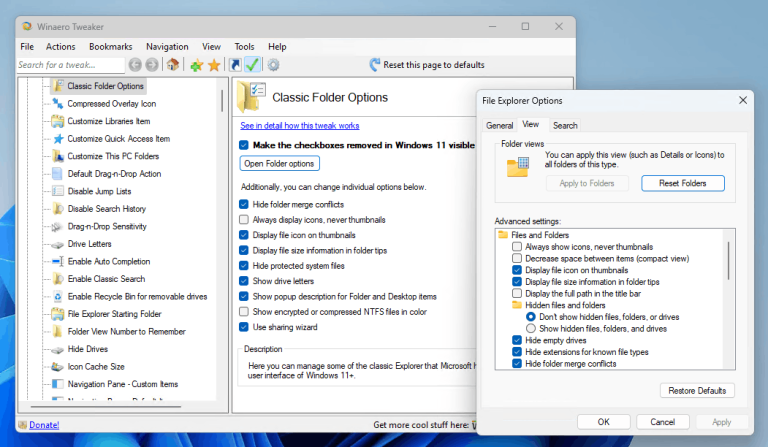Open the Bookmarks menu
Image resolution: width=768 pixels, height=447 pixels.
click(x=110, y=46)
